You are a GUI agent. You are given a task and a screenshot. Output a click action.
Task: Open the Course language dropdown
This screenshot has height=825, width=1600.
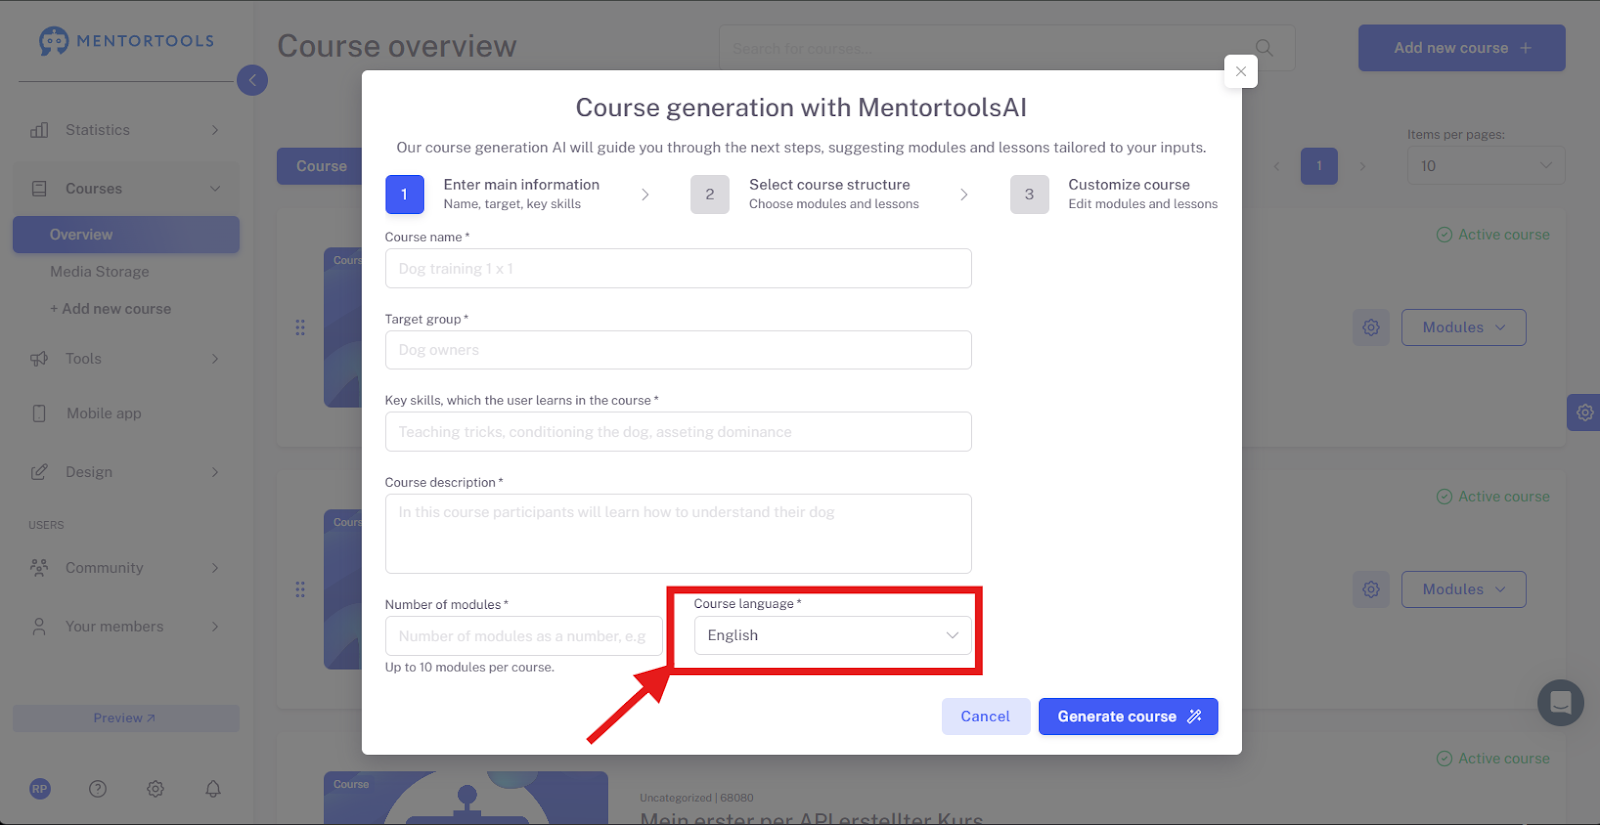click(x=832, y=636)
